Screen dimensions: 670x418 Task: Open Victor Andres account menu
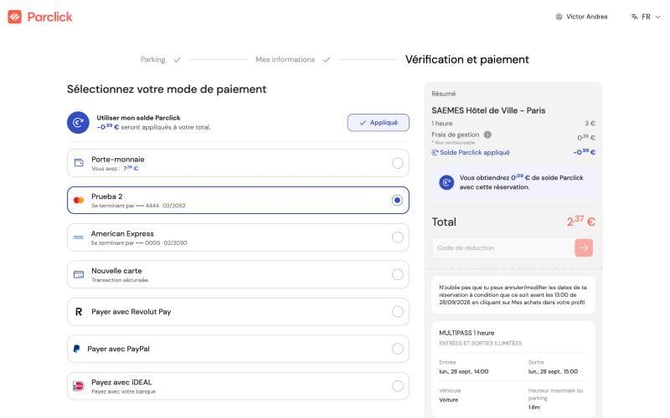pyautogui.click(x=582, y=17)
